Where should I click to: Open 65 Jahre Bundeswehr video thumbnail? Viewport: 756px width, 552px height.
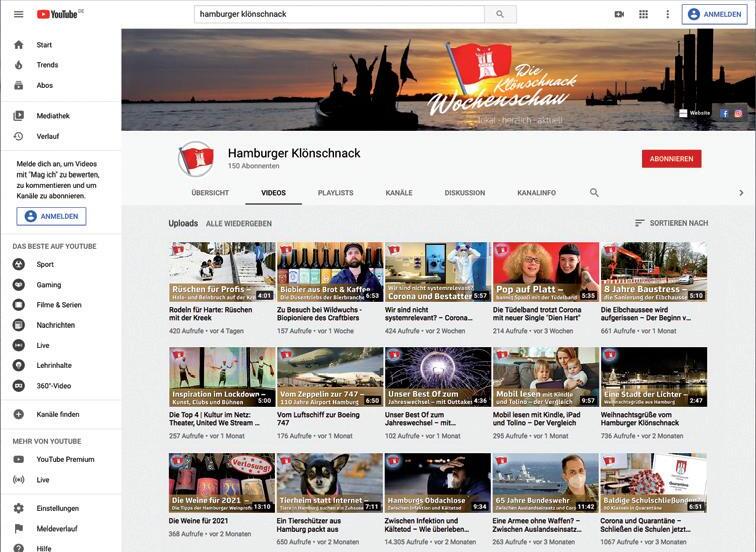pos(546,483)
